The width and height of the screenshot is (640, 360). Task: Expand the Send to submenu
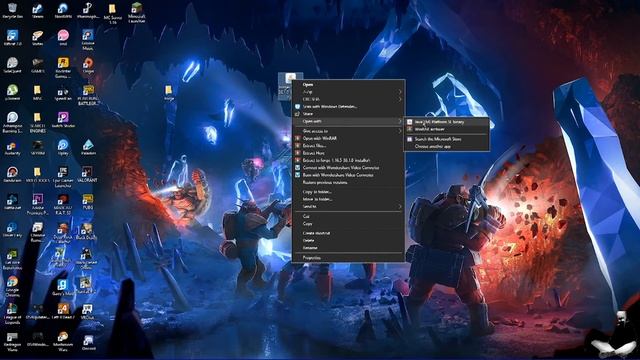[349, 207]
